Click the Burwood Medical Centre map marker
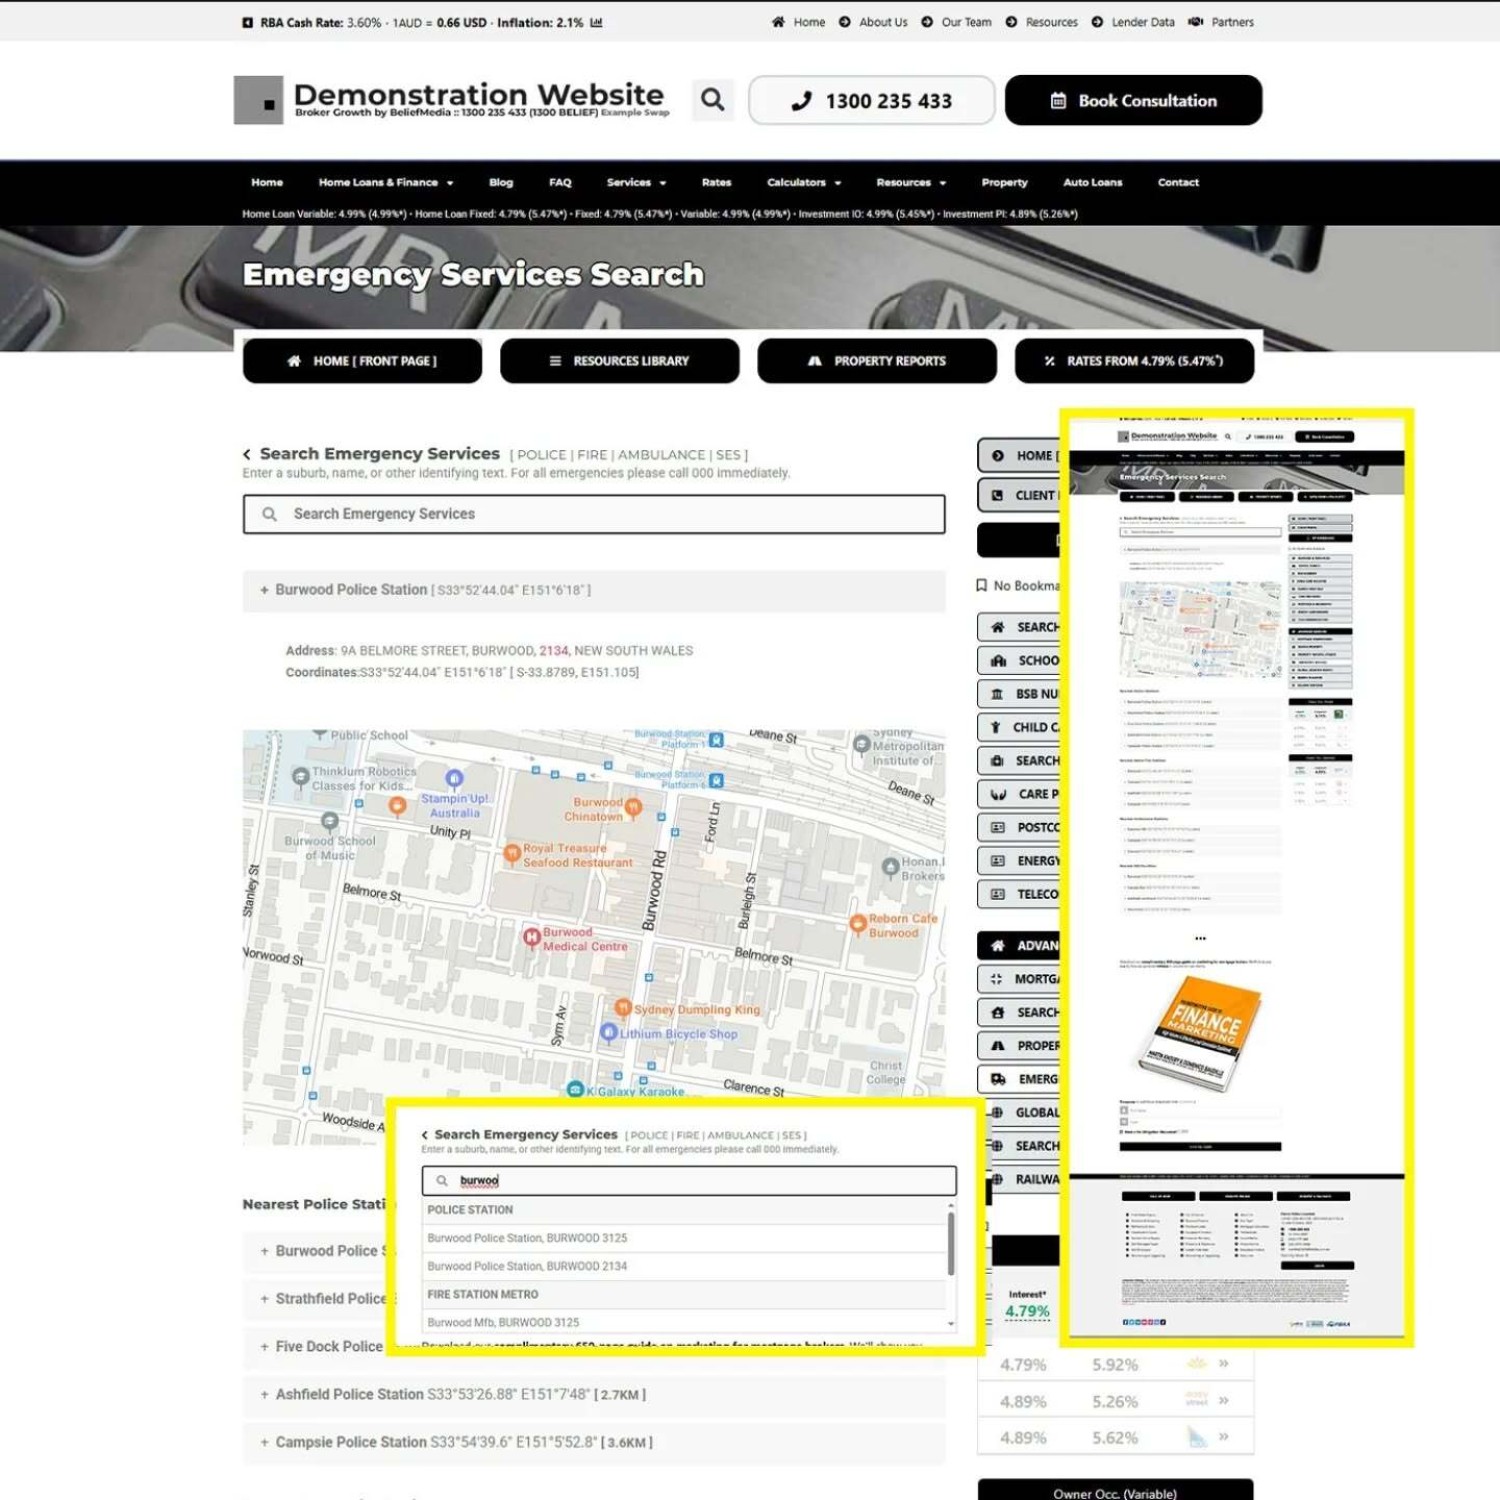1500x1500 pixels. [532, 937]
